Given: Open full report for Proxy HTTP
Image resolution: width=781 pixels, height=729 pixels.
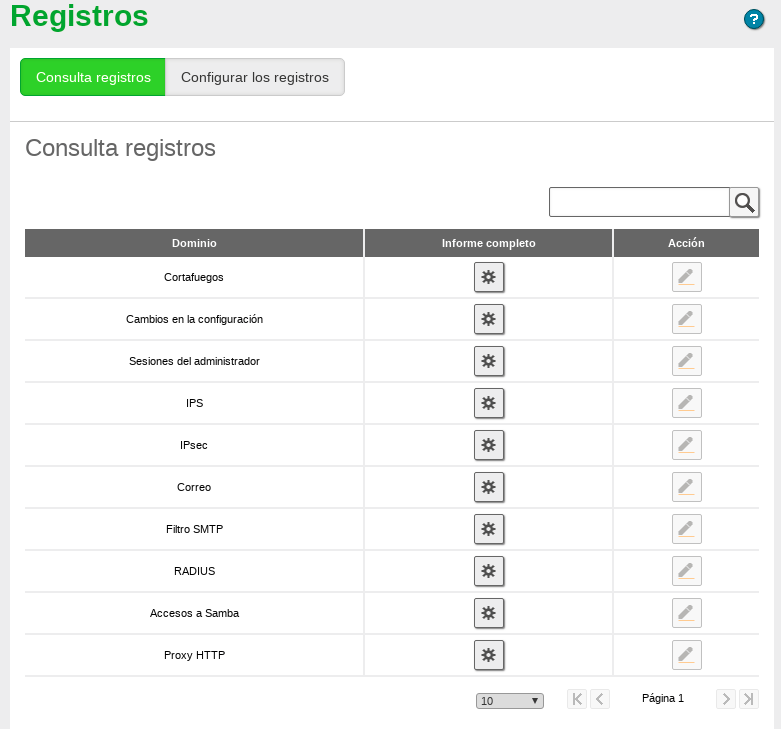Looking at the screenshot, I should click(x=489, y=655).
